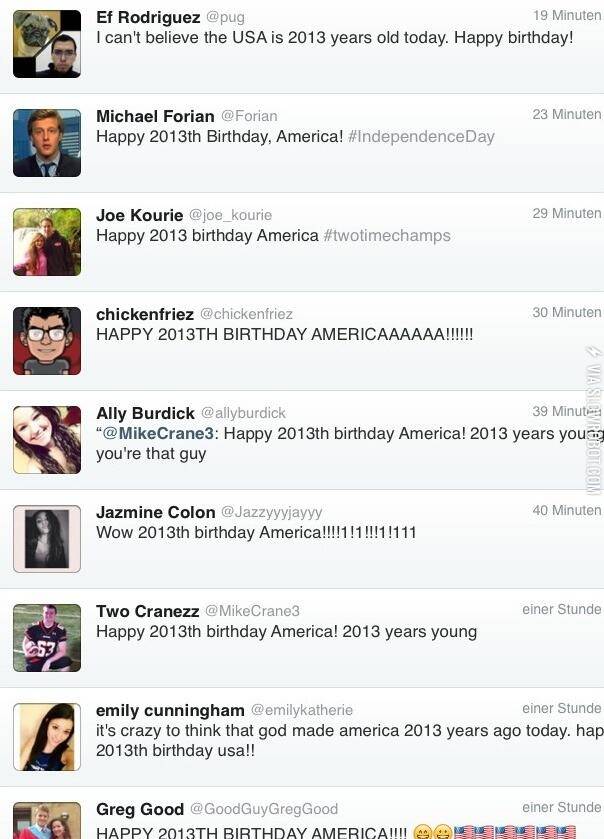This screenshot has width=604, height=839.
Task: Click the #IndependenceDay hashtag
Action: [x=421, y=136]
